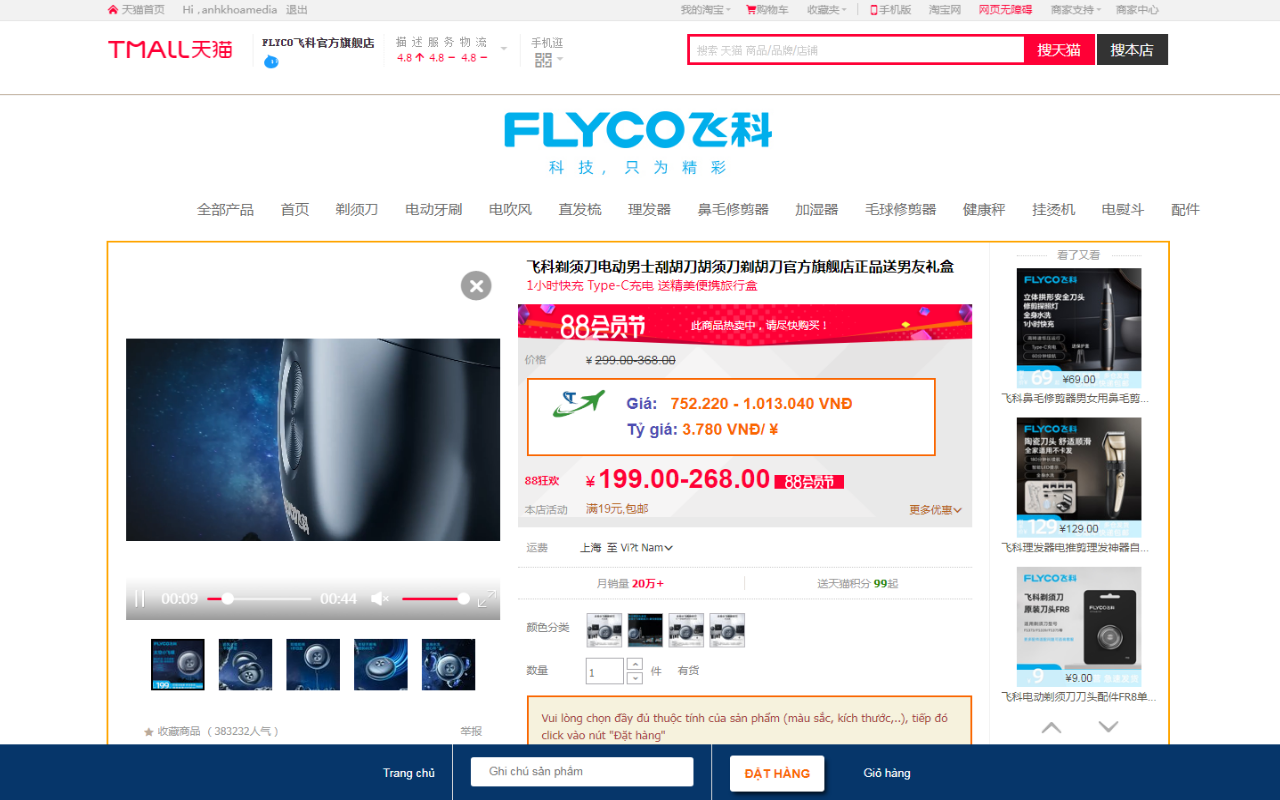Mute the video sound
This screenshot has height=800, width=1280.
click(380, 599)
